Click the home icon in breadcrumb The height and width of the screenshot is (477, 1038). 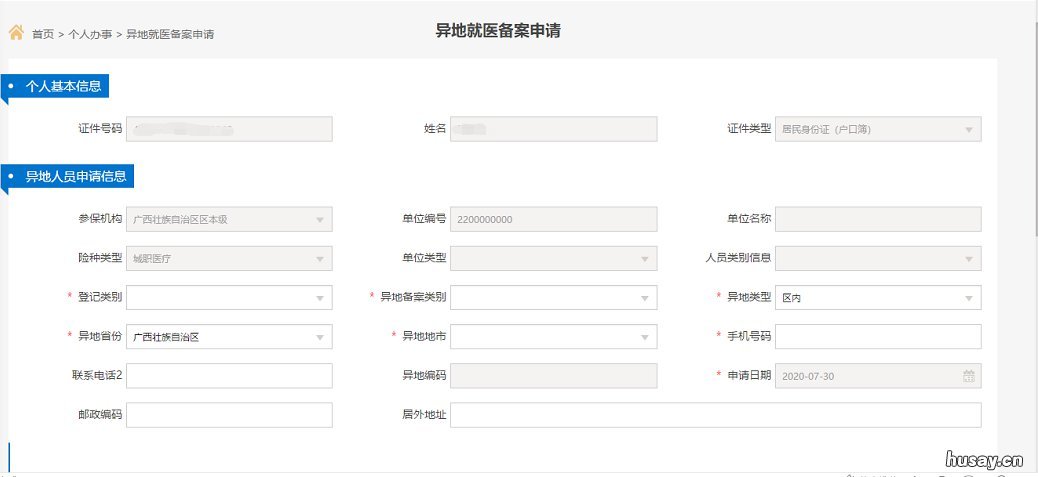pos(16,32)
